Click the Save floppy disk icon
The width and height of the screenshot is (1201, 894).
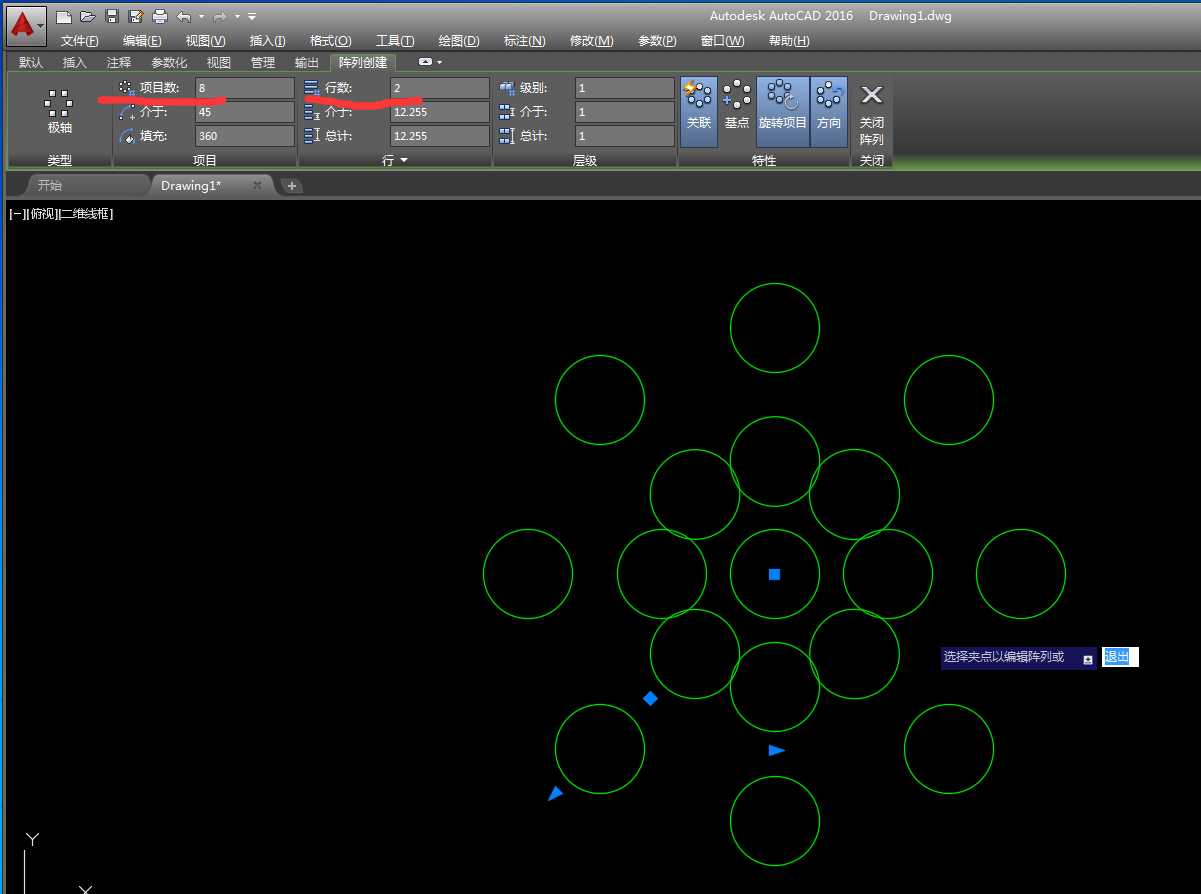pos(111,16)
